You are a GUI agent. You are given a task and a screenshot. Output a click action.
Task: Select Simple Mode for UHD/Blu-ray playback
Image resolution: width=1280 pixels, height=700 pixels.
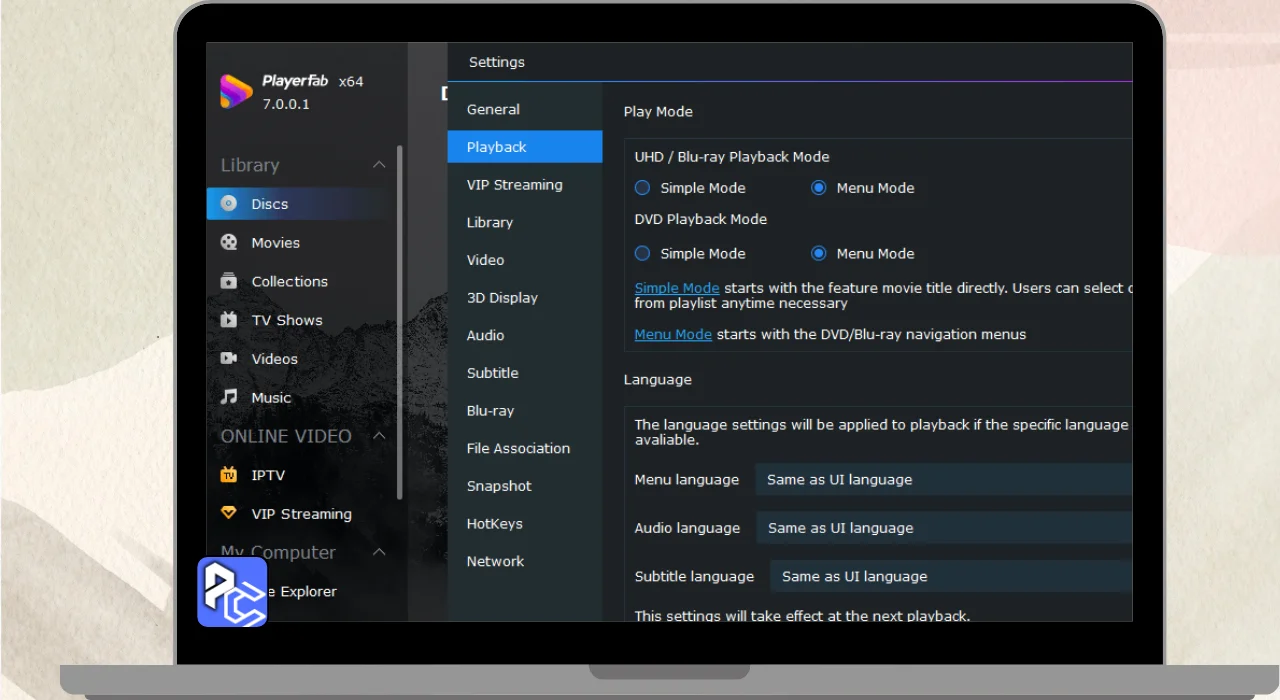(643, 188)
